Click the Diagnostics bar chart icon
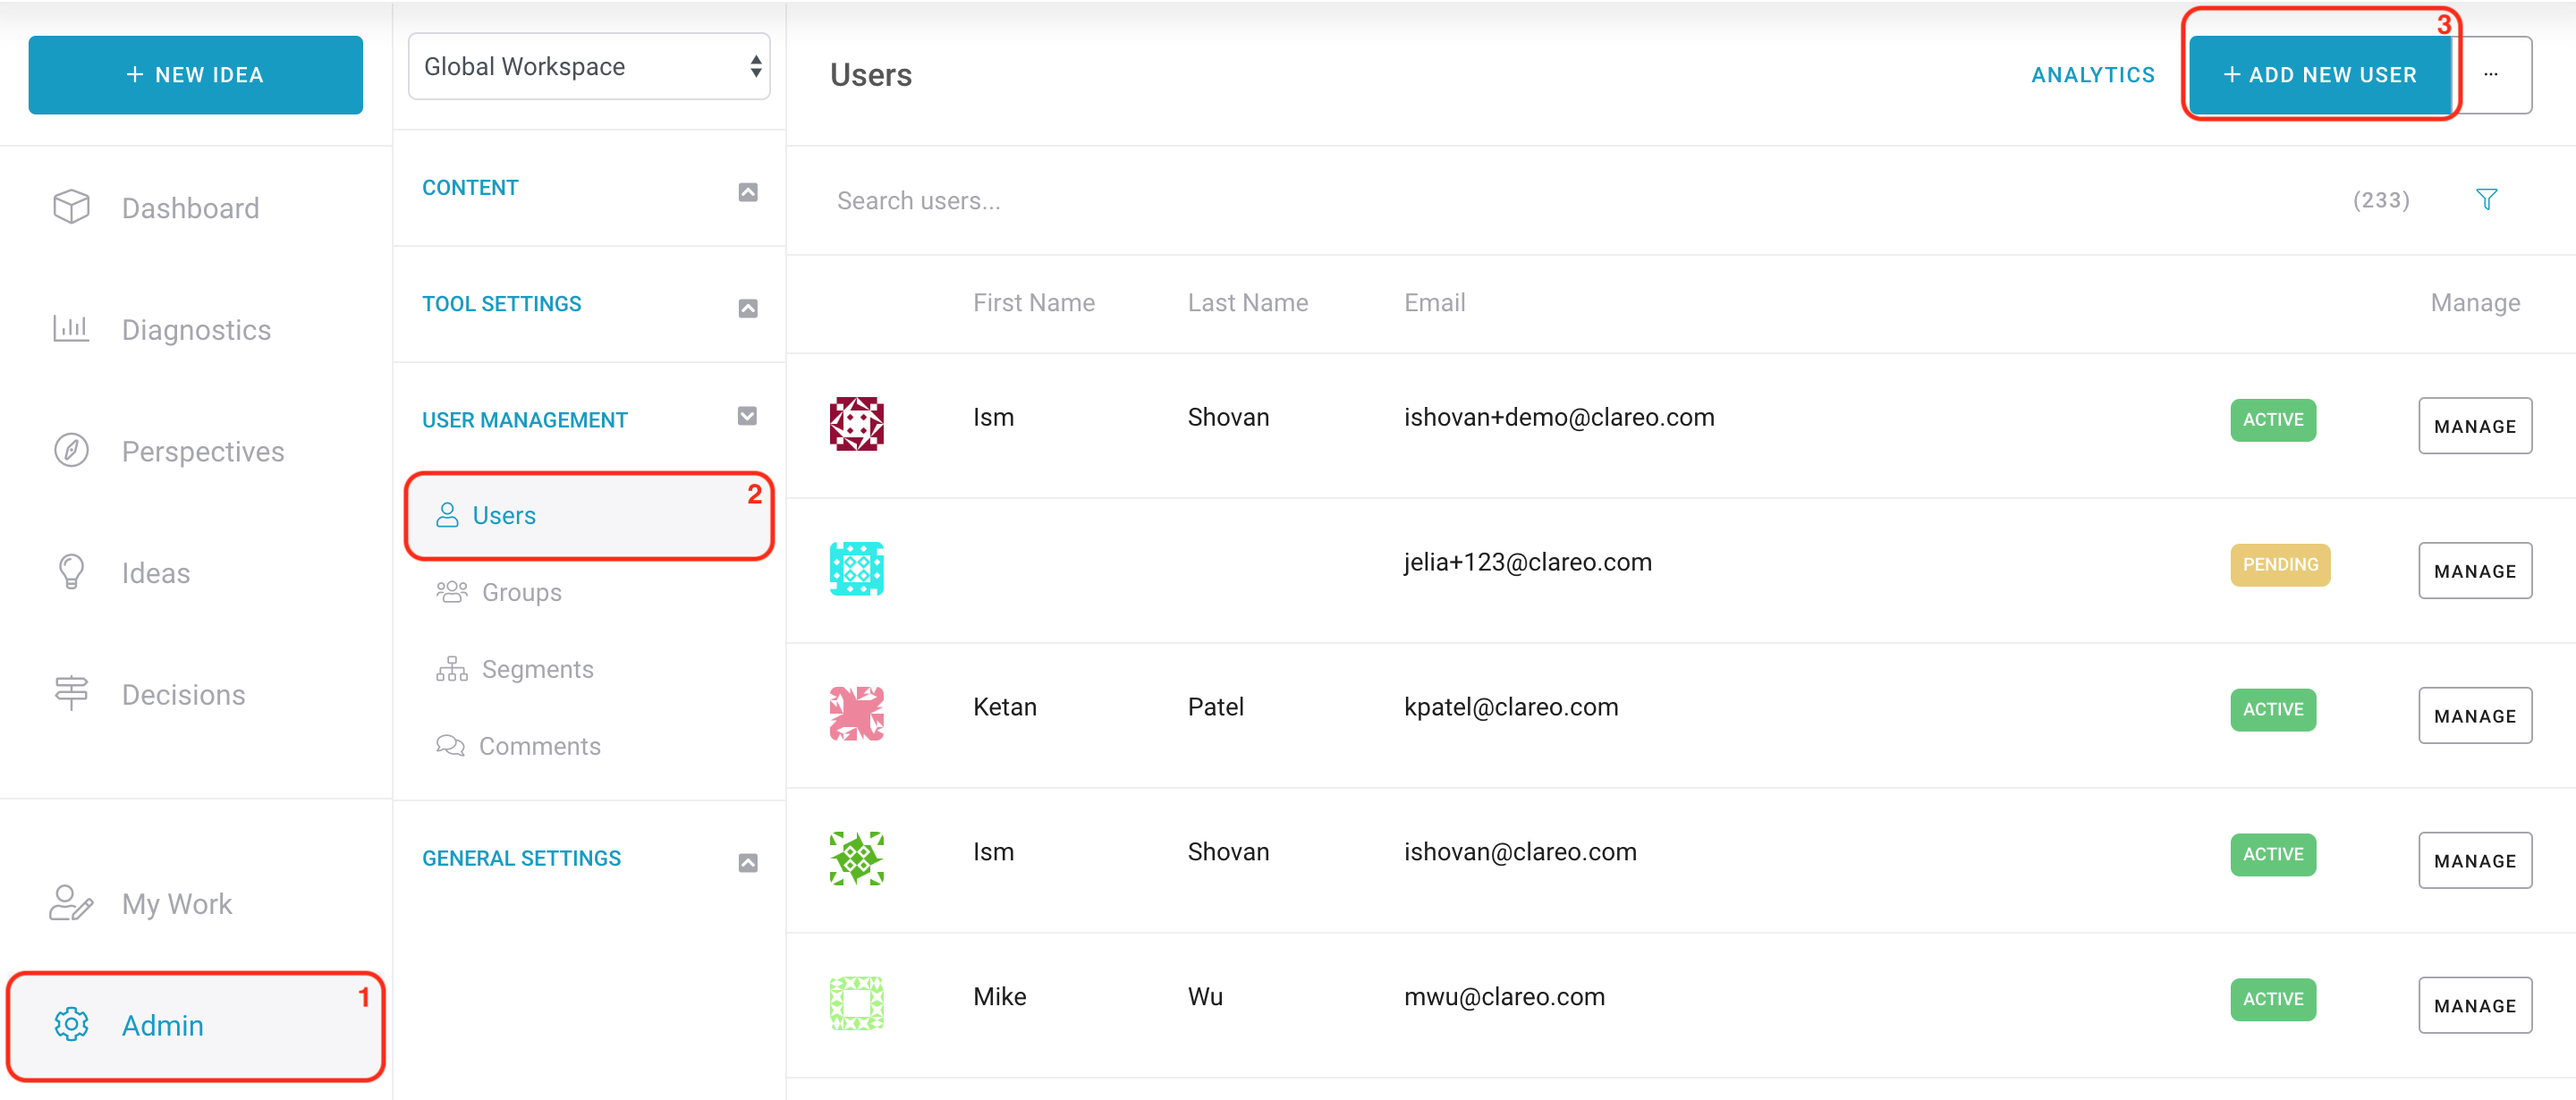This screenshot has width=2576, height=1100. 71,329
